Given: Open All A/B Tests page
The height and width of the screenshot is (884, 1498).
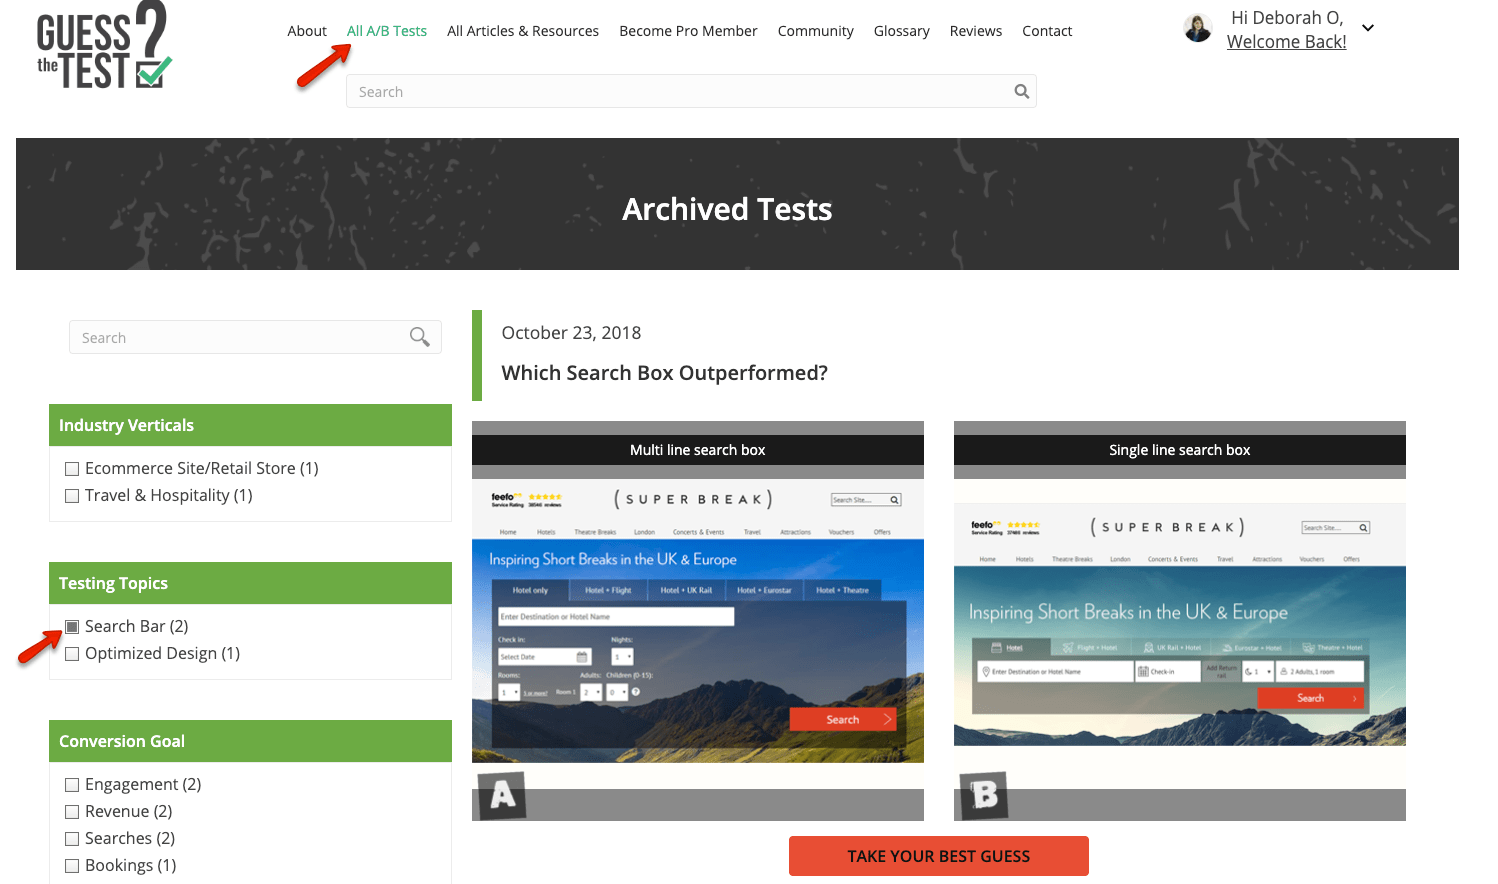Looking at the screenshot, I should (x=387, y=31).
